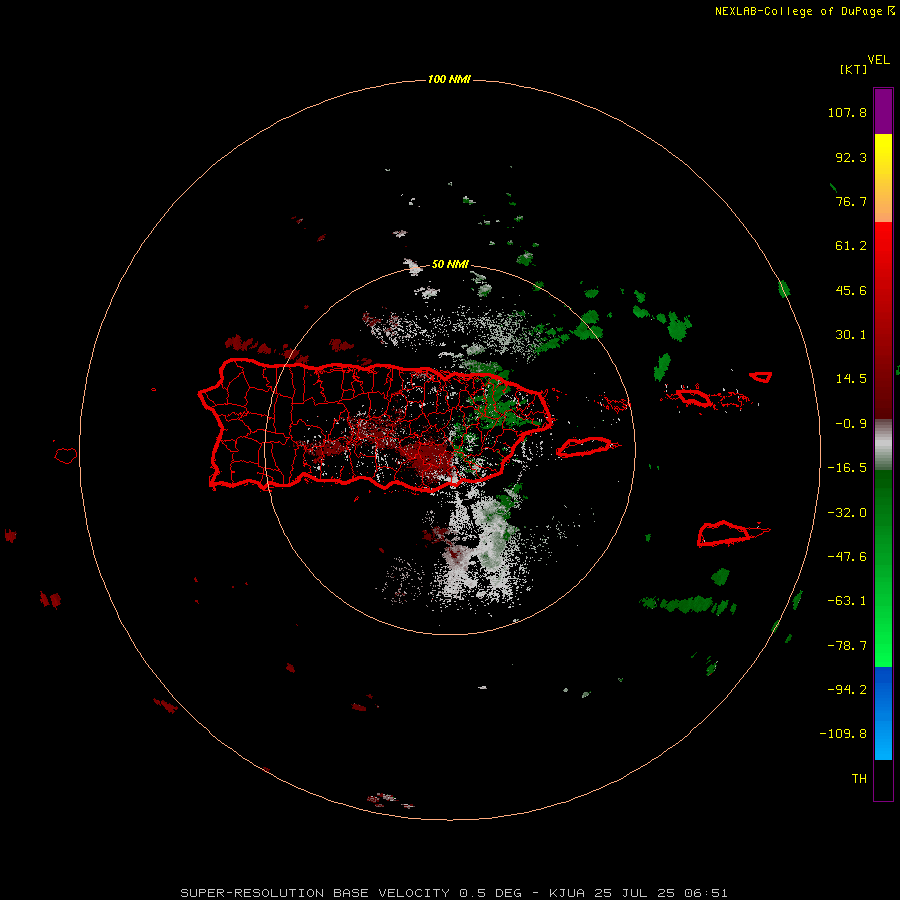Click the TH threshold label
This screenshot has width=900, height=900.
pos(859,779)
